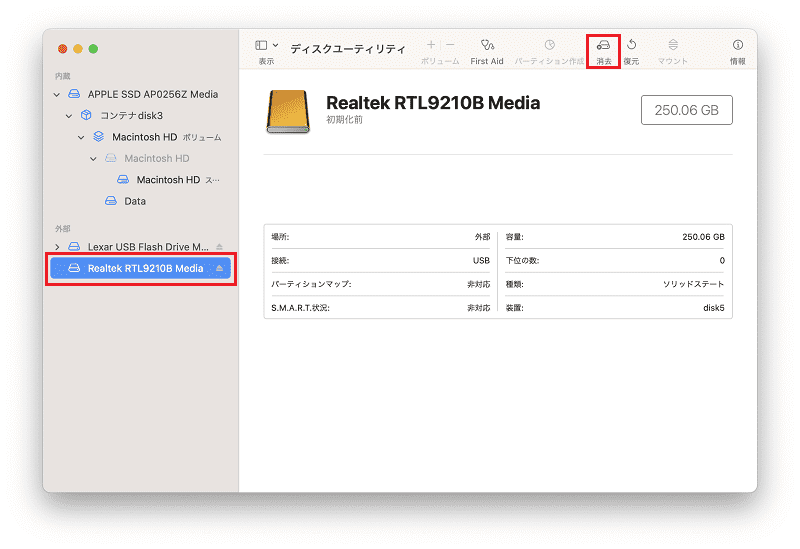800x549 pixels.
Task: Click the パーティションマップ label
Action: (x=311, y=284)
